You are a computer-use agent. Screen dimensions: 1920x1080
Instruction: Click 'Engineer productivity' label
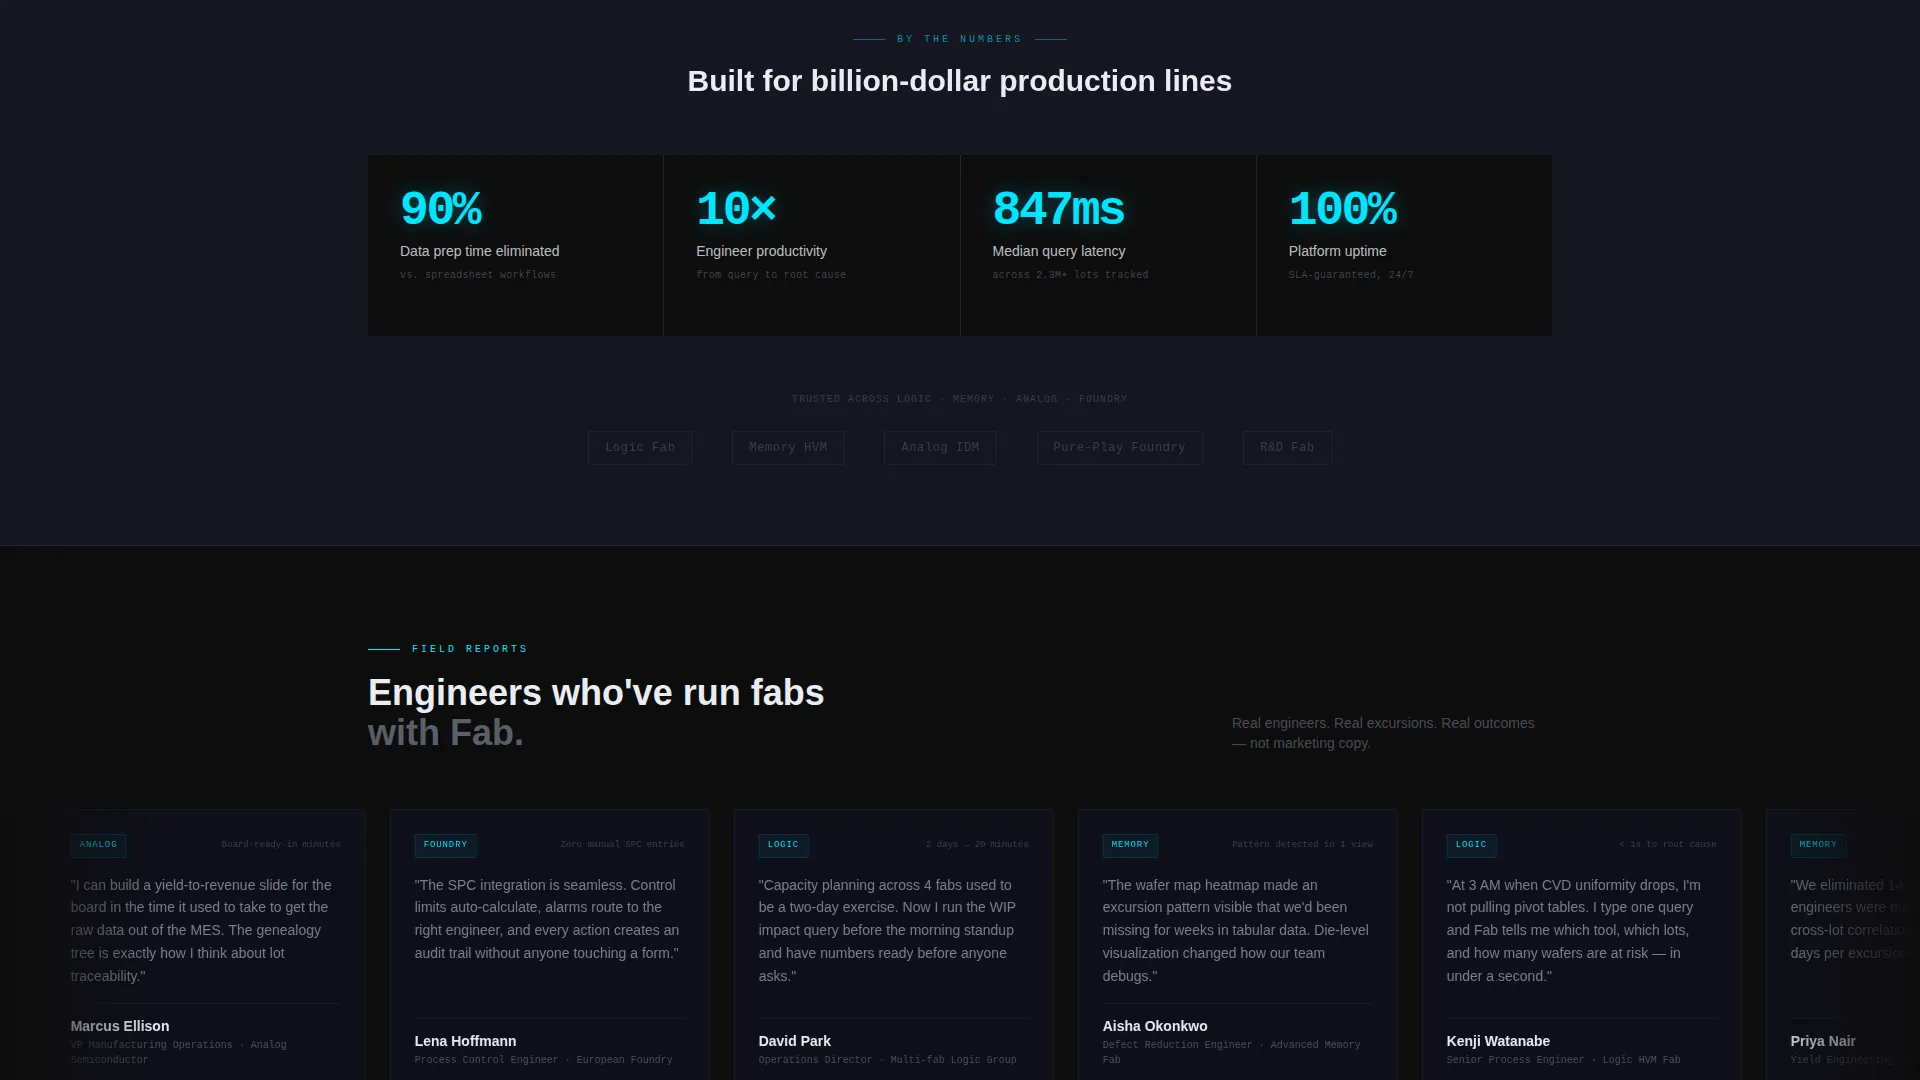coord(761,251)
